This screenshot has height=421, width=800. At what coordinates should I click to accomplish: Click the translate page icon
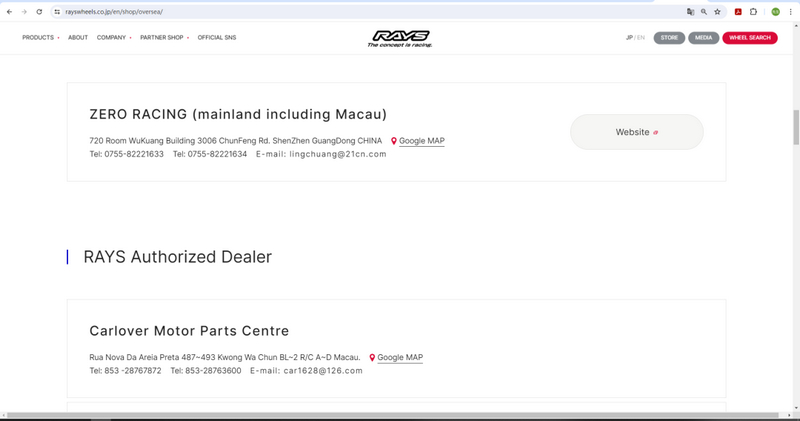click(x=690, y=12)
